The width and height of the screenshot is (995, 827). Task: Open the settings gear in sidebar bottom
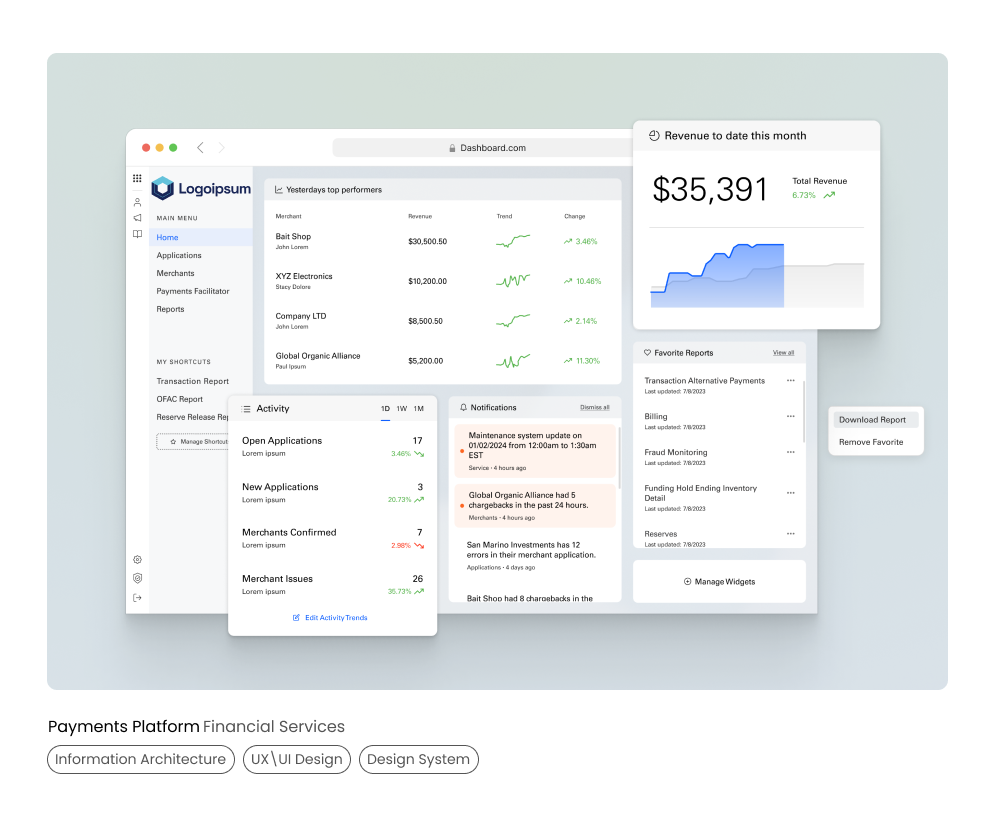point(137,560)
